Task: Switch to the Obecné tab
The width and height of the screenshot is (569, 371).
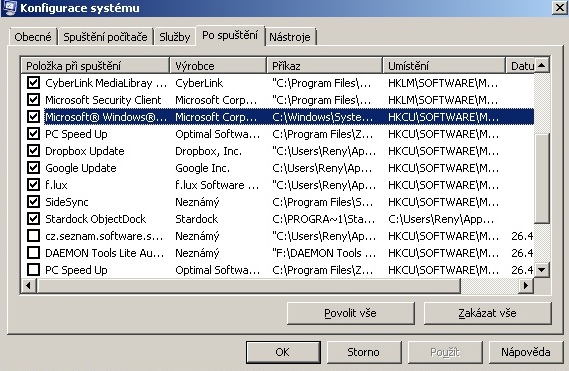Action: (x=33, y=37)
